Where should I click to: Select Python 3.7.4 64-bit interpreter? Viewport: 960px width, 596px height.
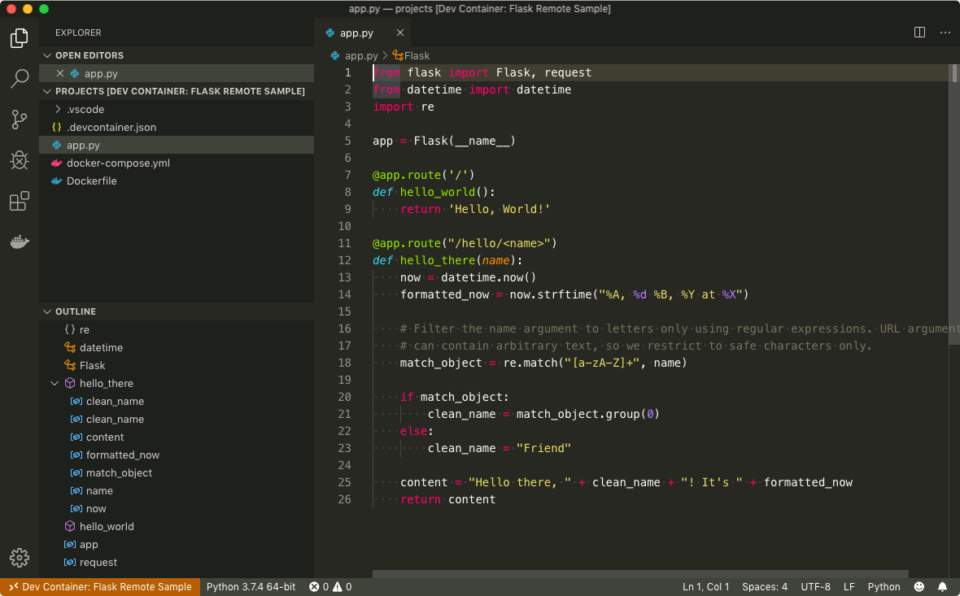(x=250, y=587)
